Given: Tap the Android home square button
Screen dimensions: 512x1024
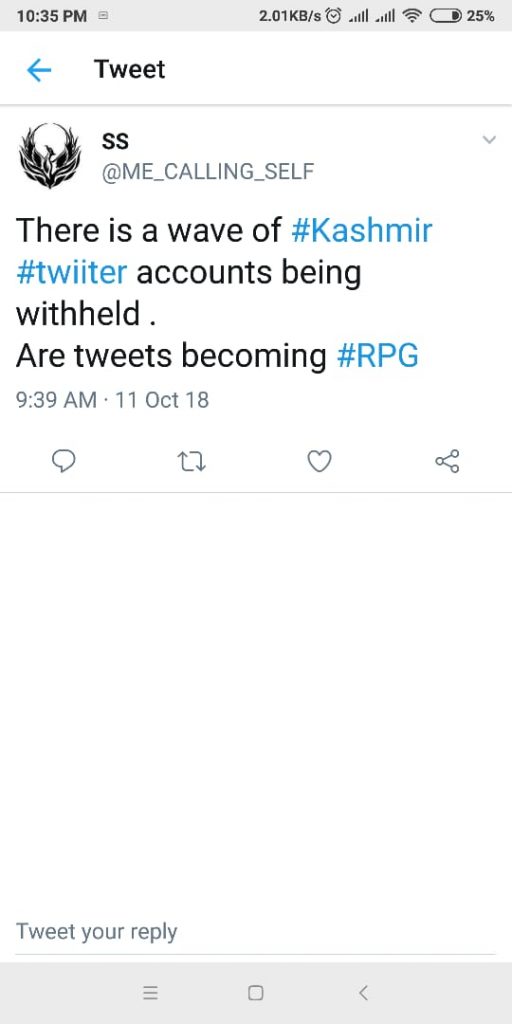Looking at the screenshot, I should tap(256, 993).
